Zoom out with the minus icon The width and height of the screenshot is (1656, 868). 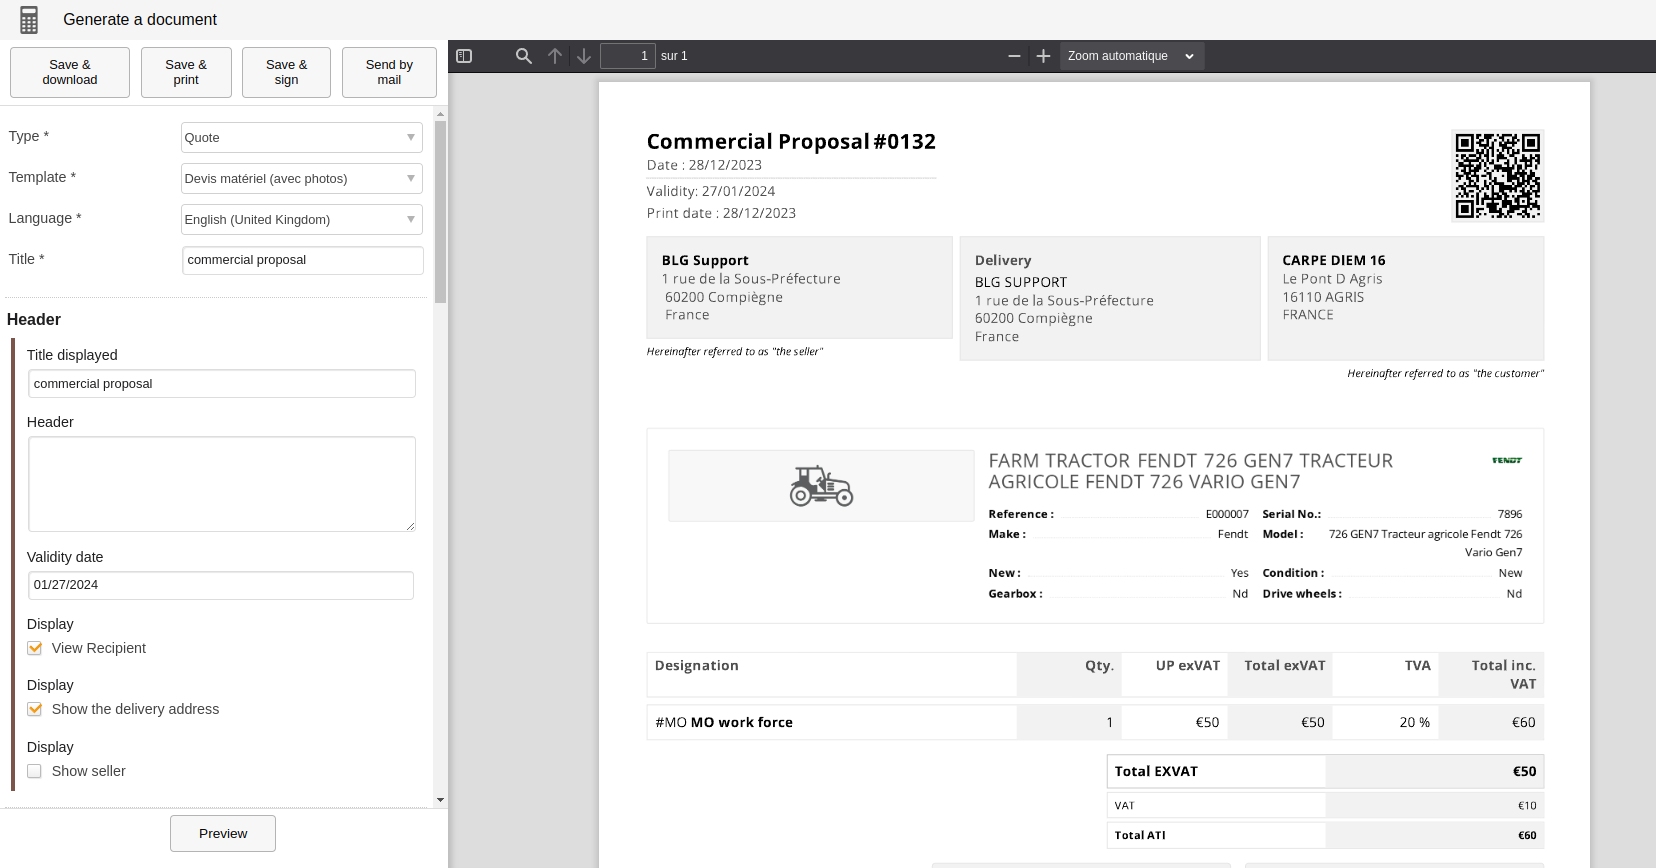[x=1014, y=56]
